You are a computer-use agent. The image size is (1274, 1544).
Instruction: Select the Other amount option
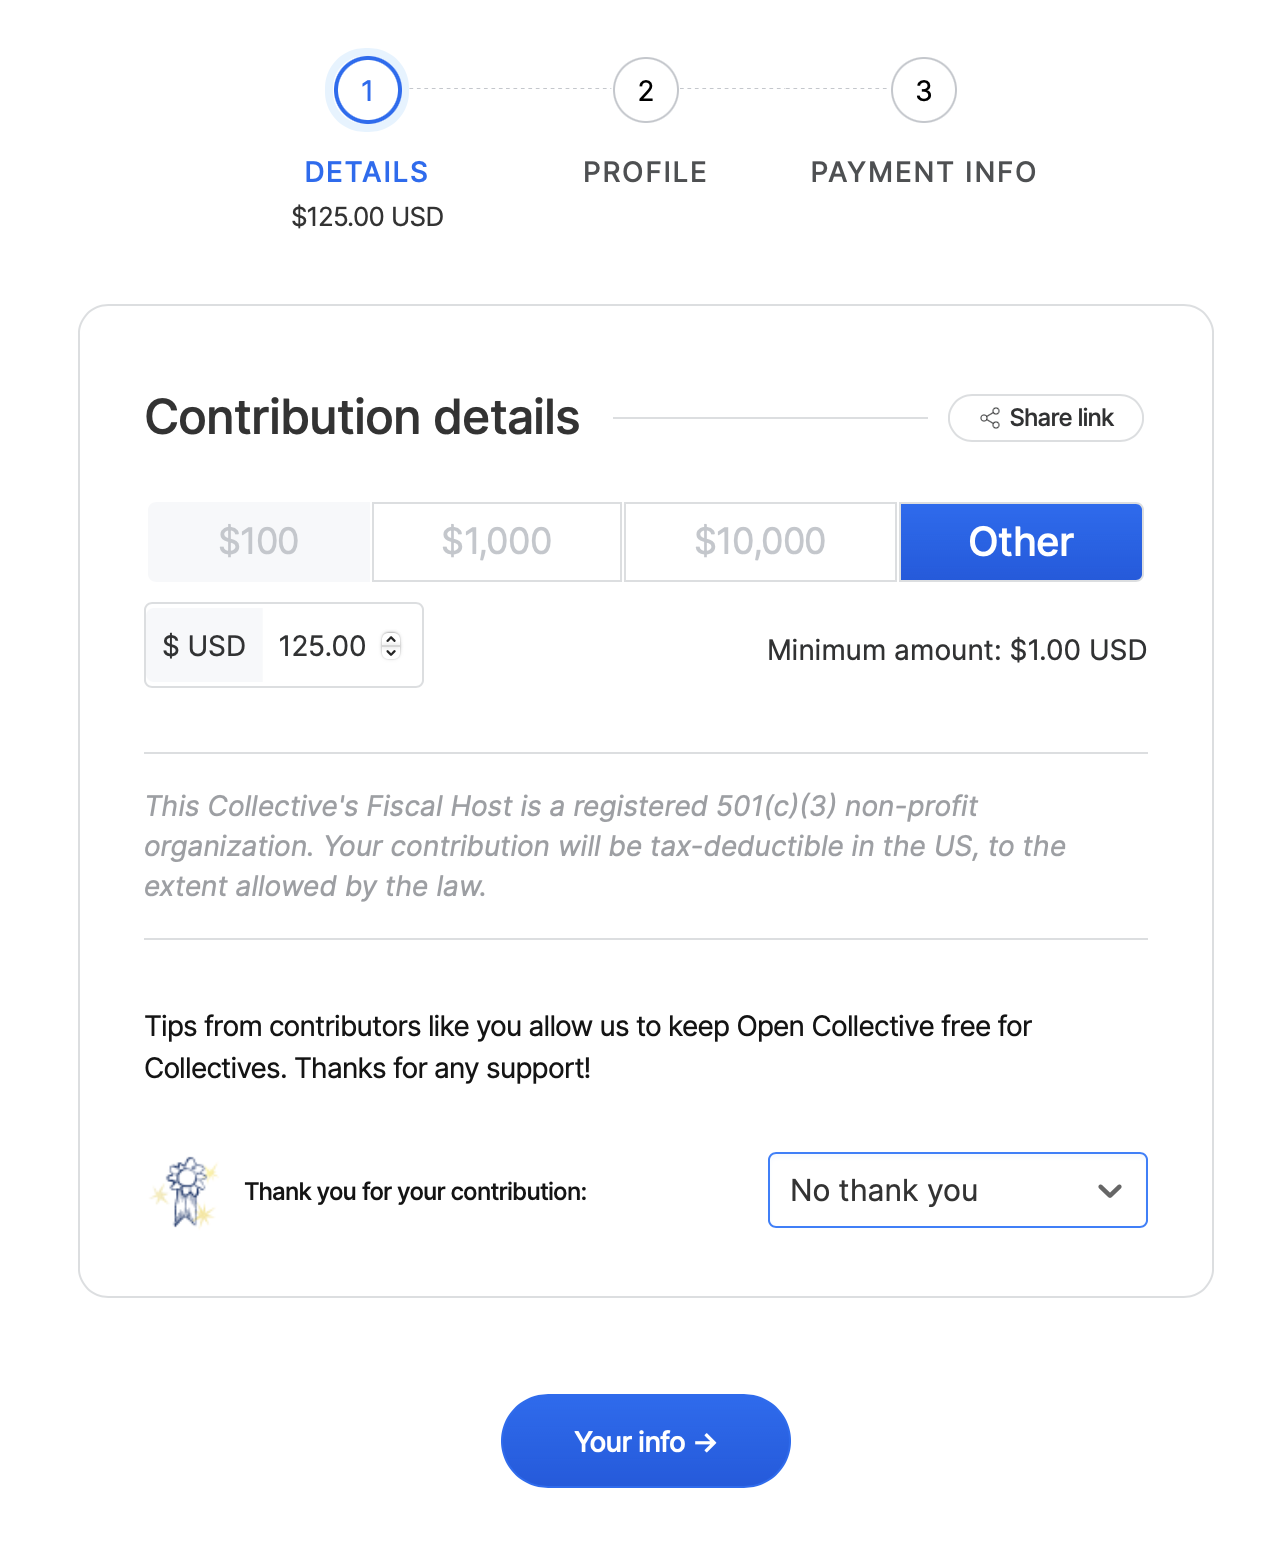tap(1021, 542)
